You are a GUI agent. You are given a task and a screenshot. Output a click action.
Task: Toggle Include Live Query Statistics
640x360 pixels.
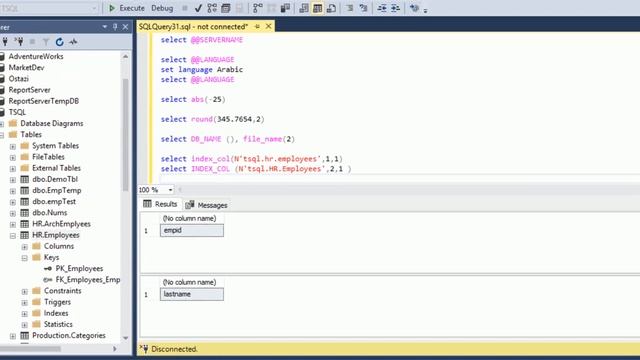271,8
